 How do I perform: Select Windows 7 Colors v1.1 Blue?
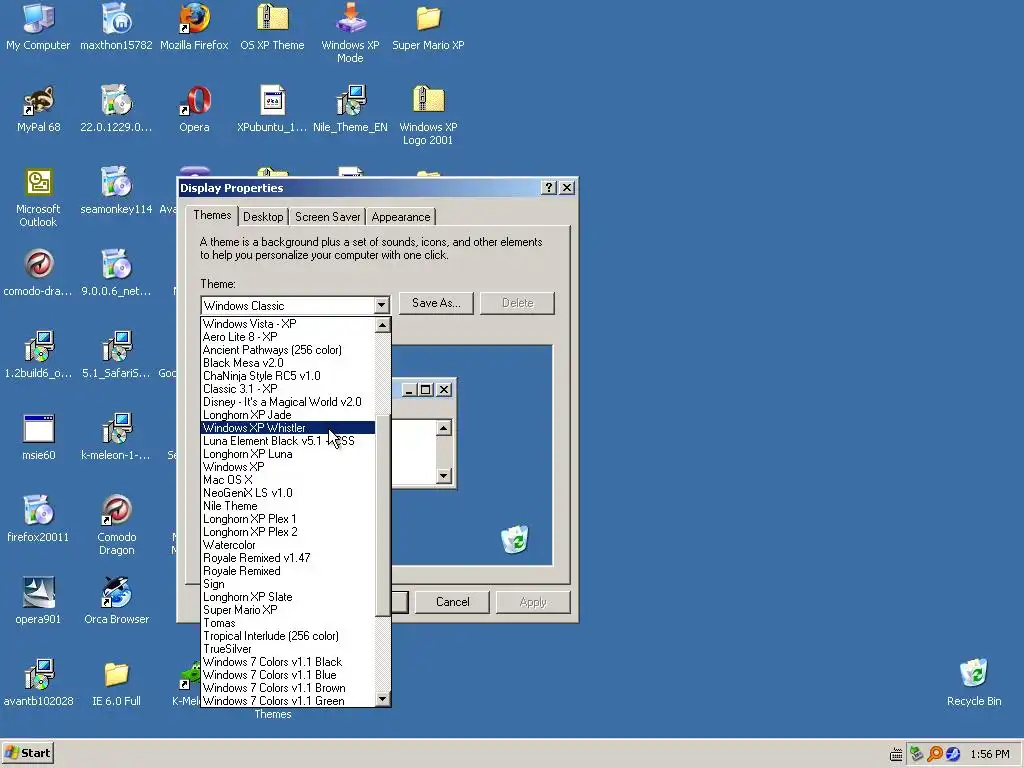tap(288, 675)
